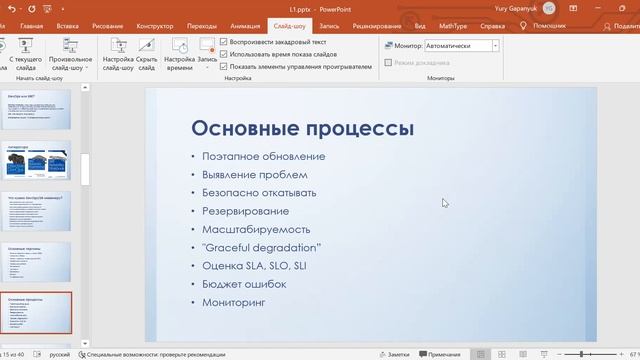The width and height of the screenshot is (640, 360).
Task: Click the user account avatar
Action: [549, 8]
